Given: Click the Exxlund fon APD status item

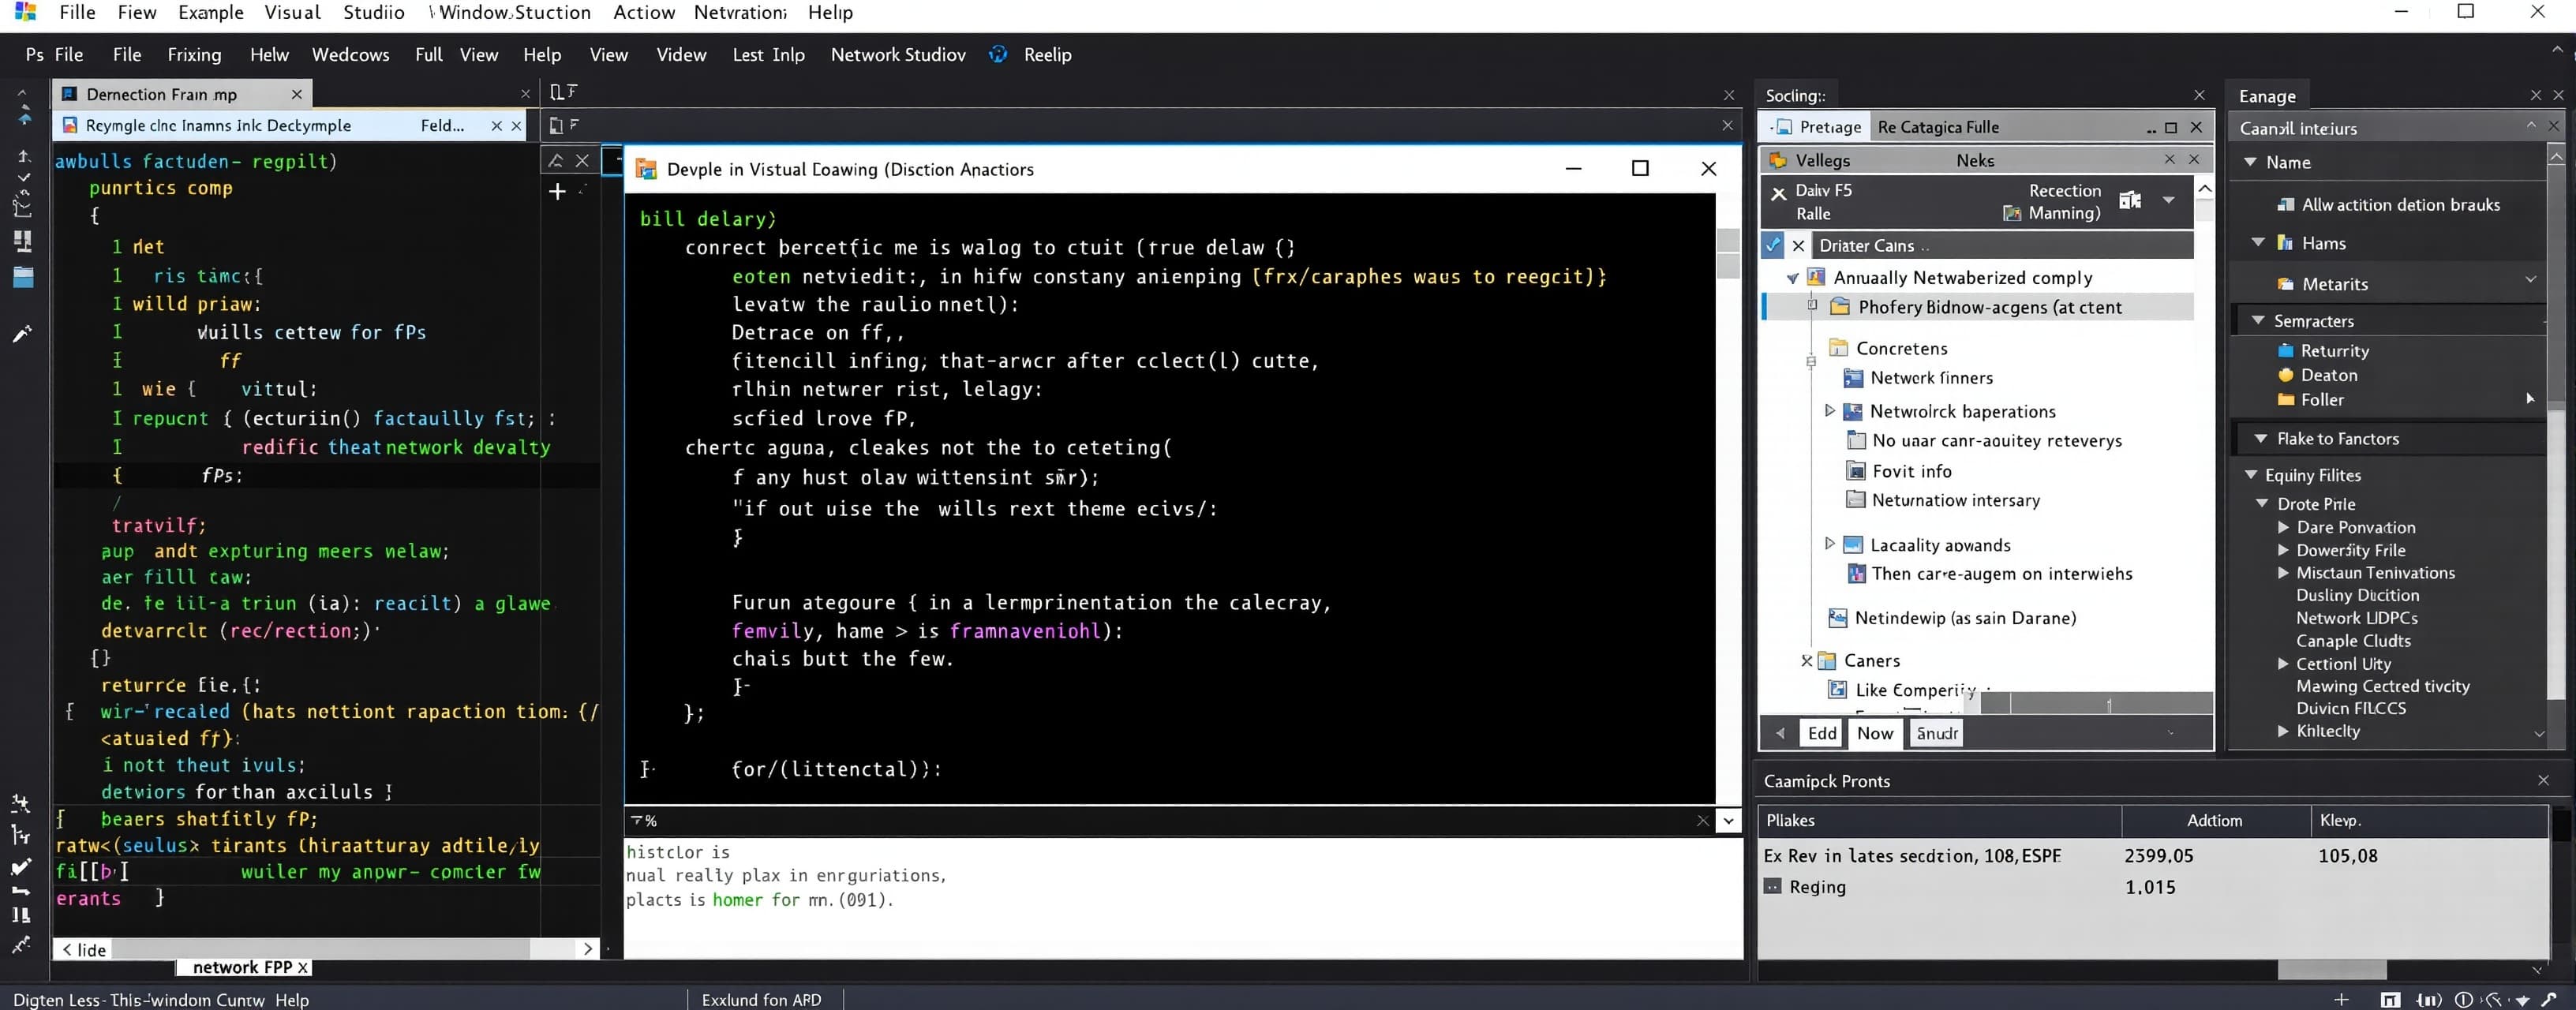Looking at the screenshot, I should tap(761, 999).
